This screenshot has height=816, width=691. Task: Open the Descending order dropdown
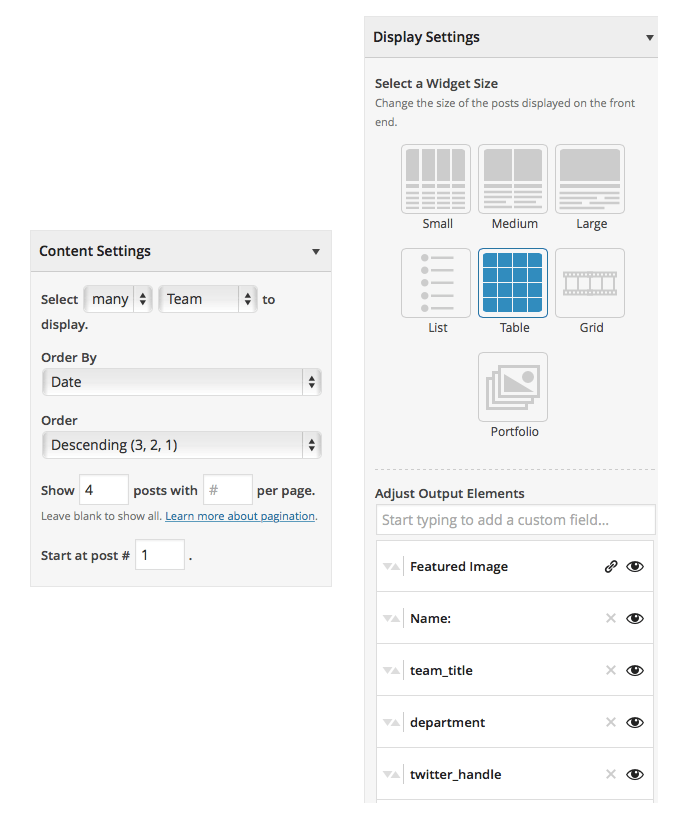point(182,445)
